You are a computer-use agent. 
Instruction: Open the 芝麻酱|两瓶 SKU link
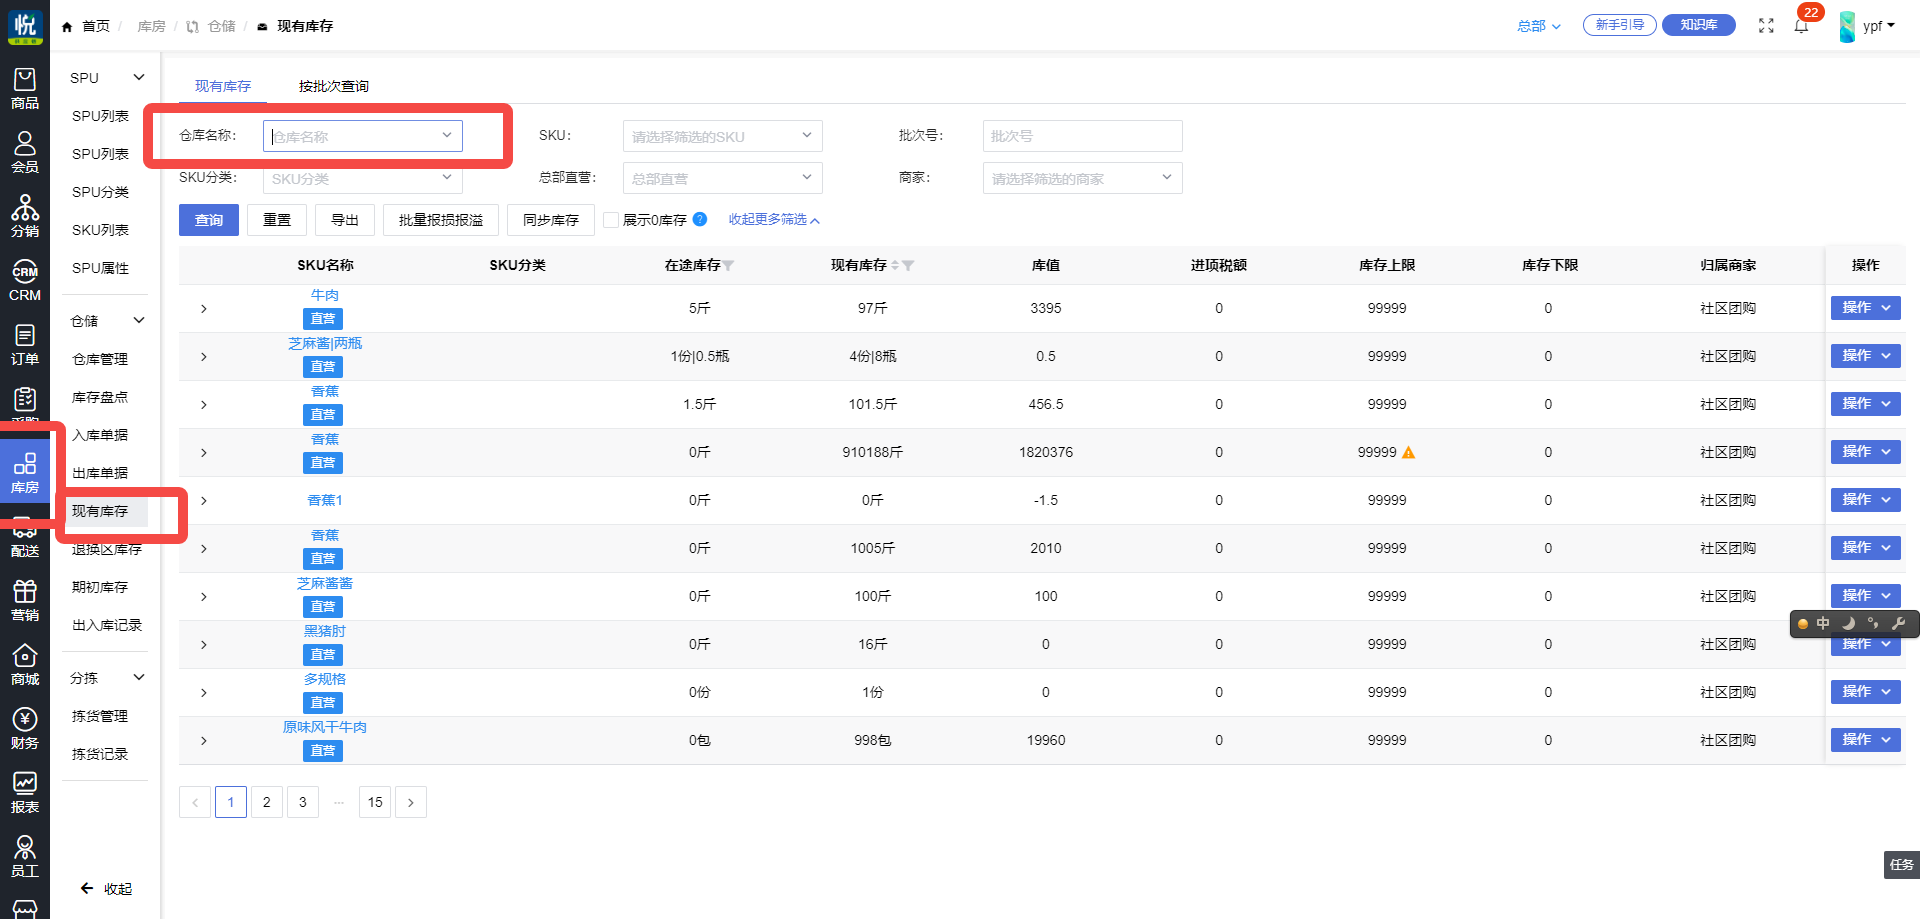click(x=325, y=343)
